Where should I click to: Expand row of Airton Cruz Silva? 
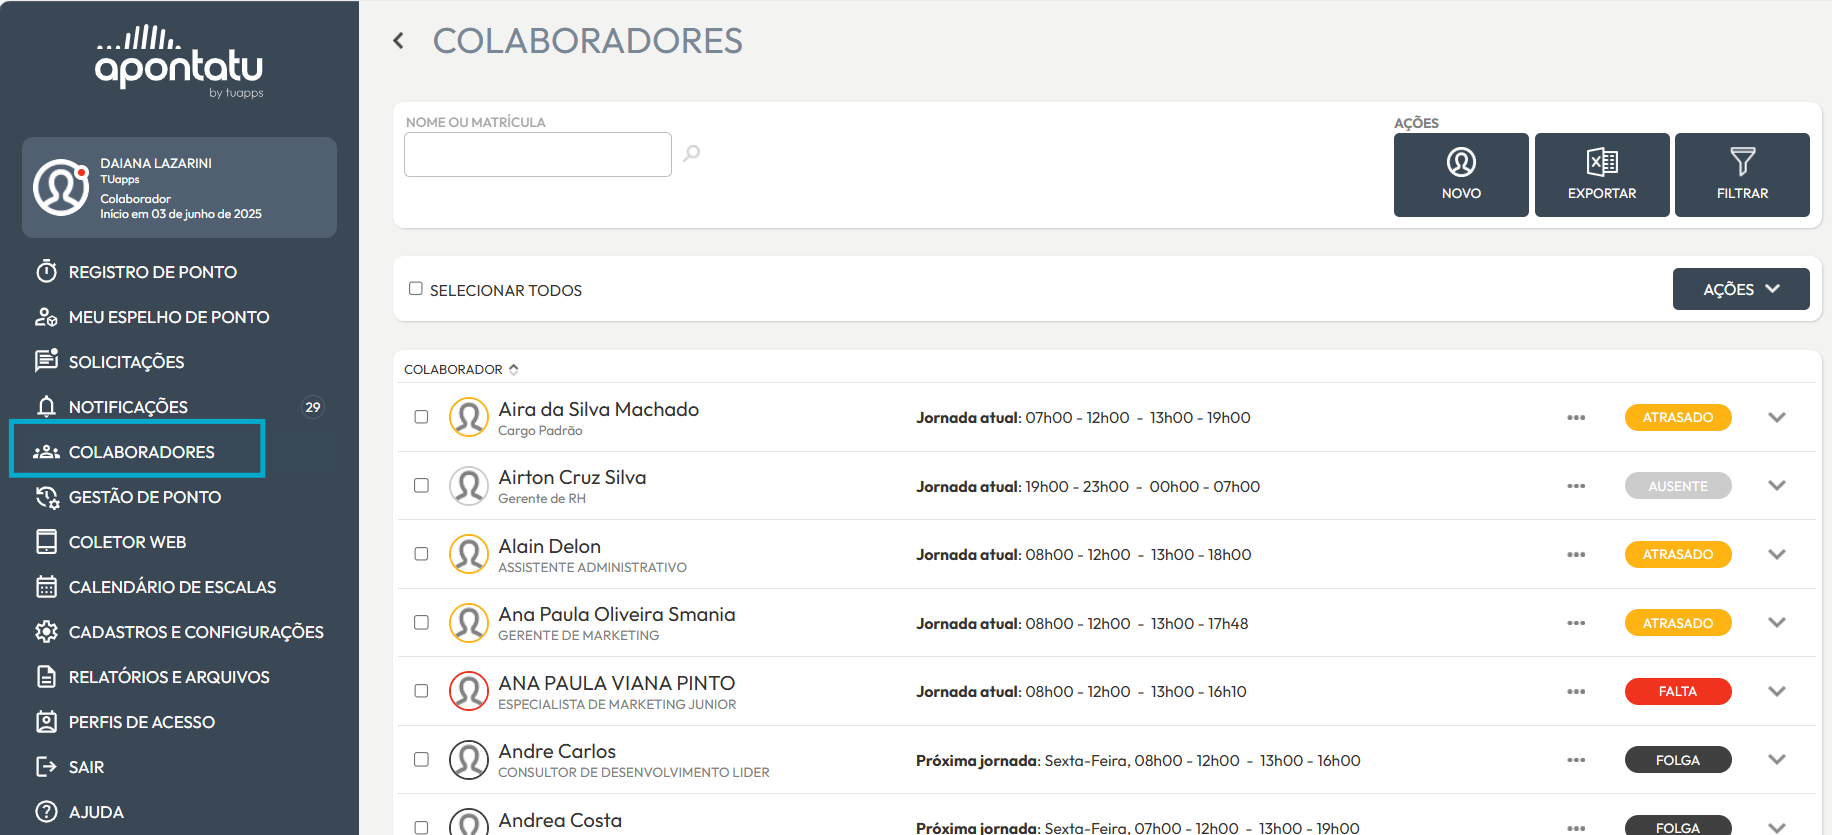point(1777,485)
